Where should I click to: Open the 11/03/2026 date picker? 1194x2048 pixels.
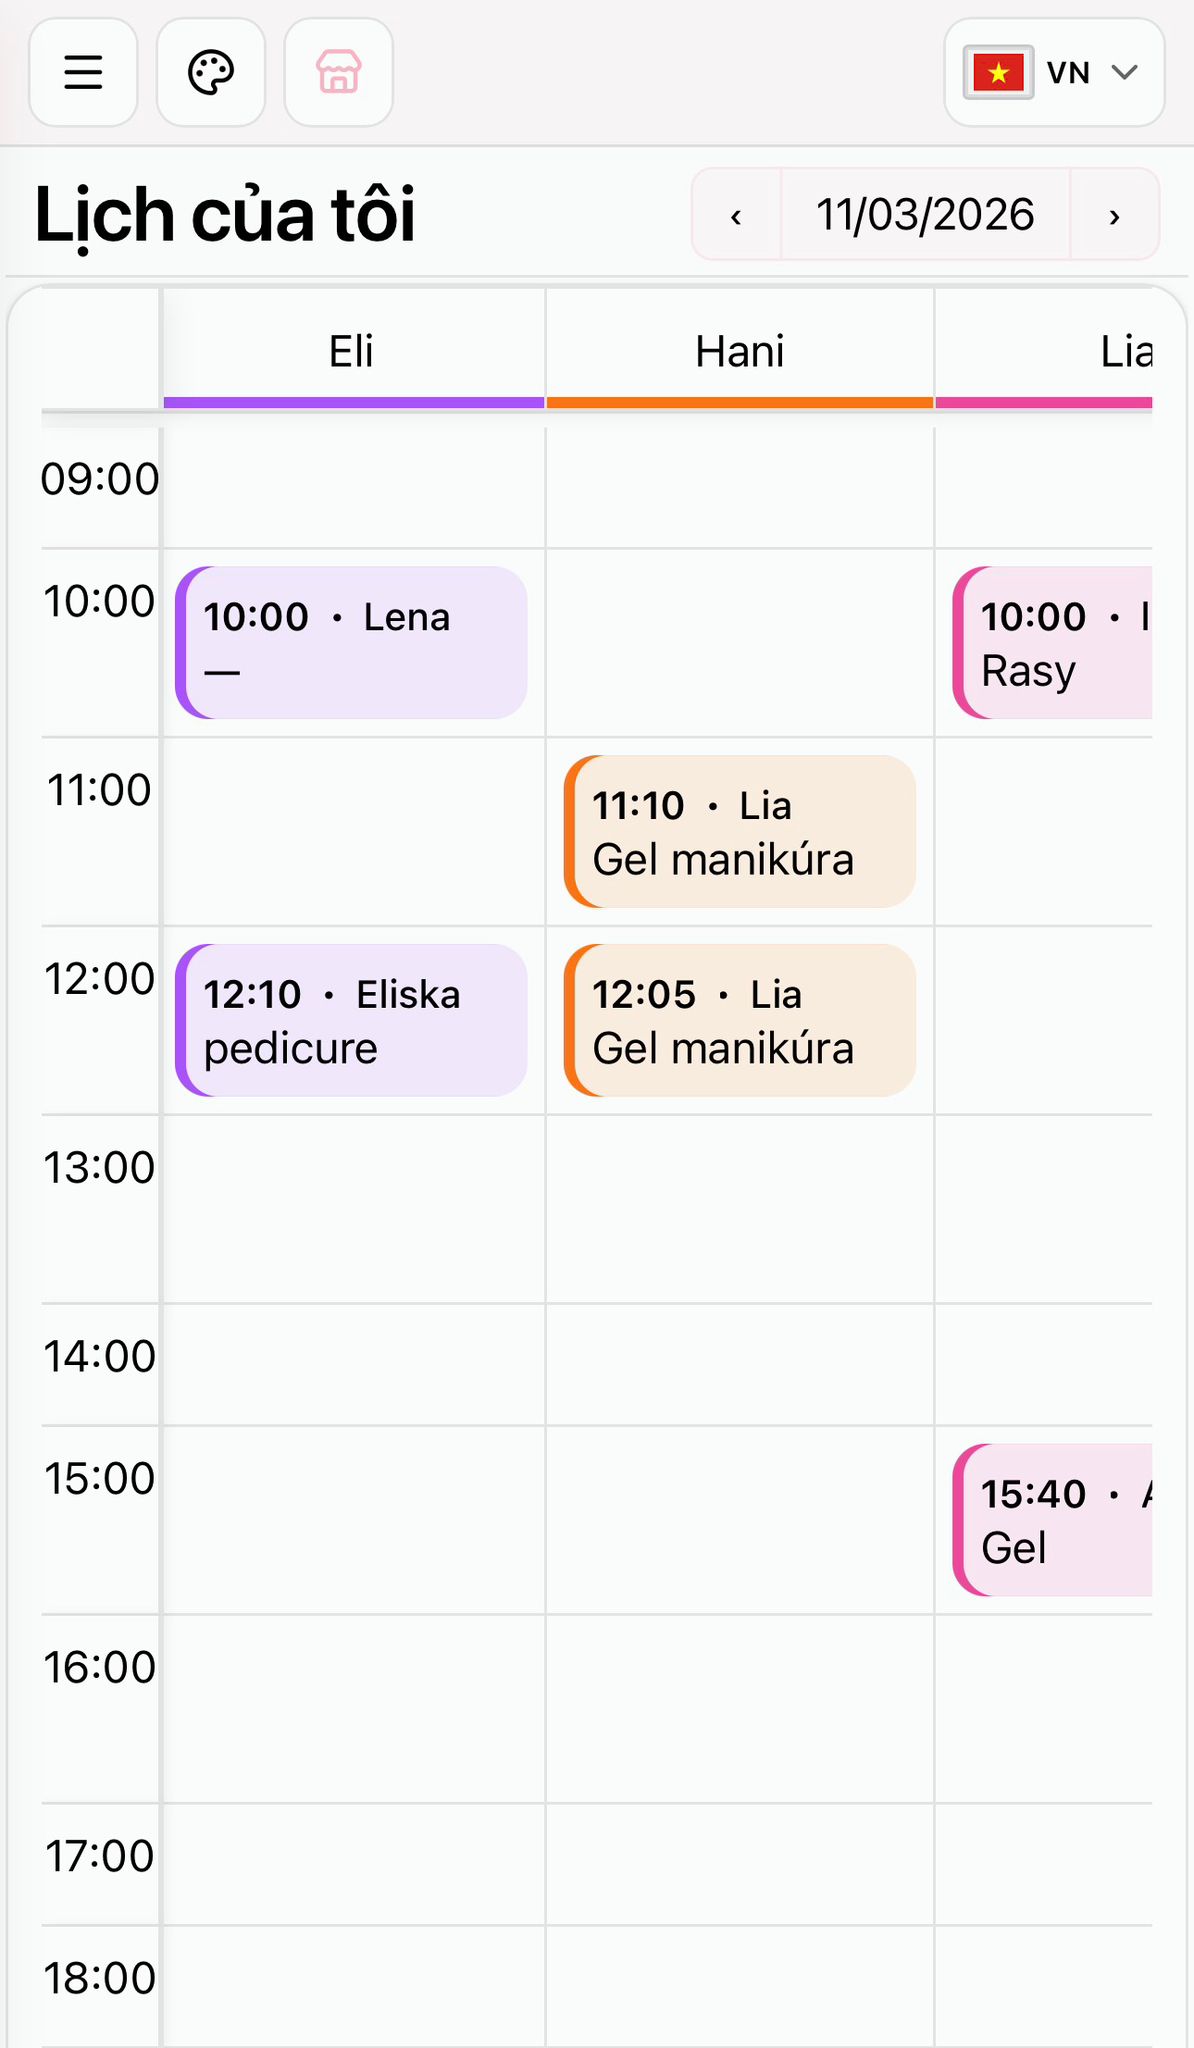(x=925, y=215)
